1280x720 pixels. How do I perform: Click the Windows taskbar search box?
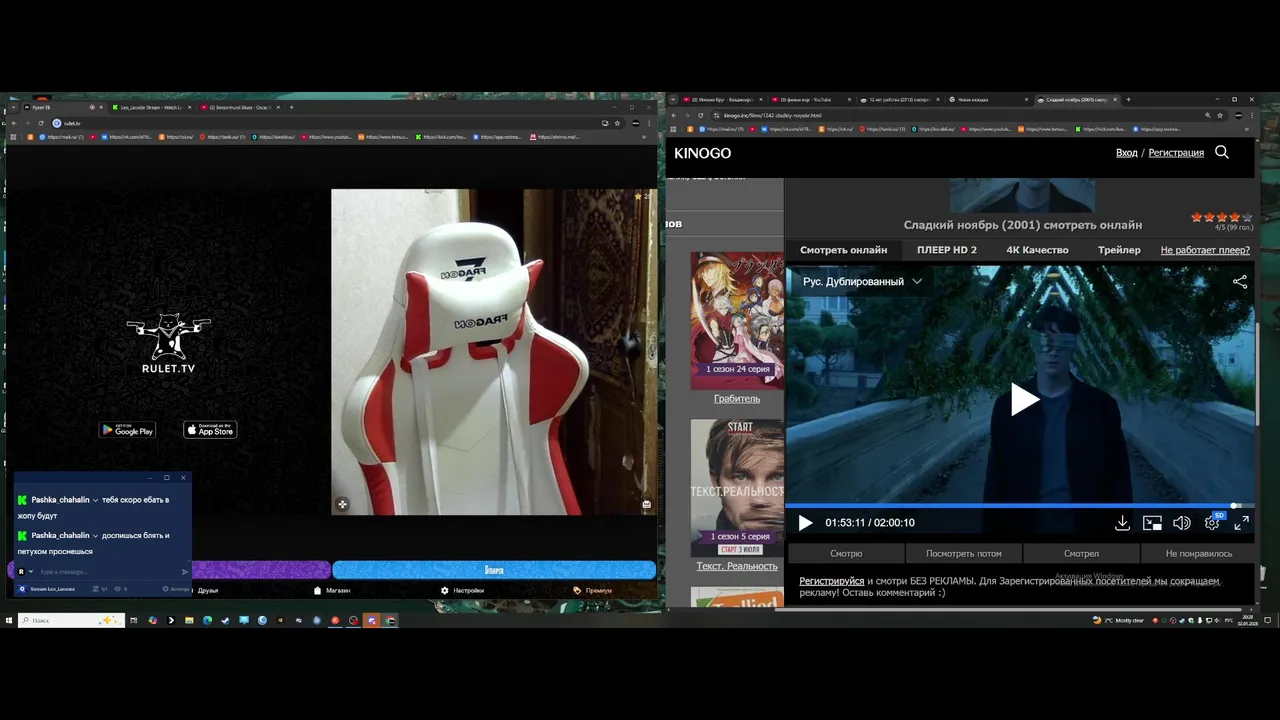tap(71, 620)
